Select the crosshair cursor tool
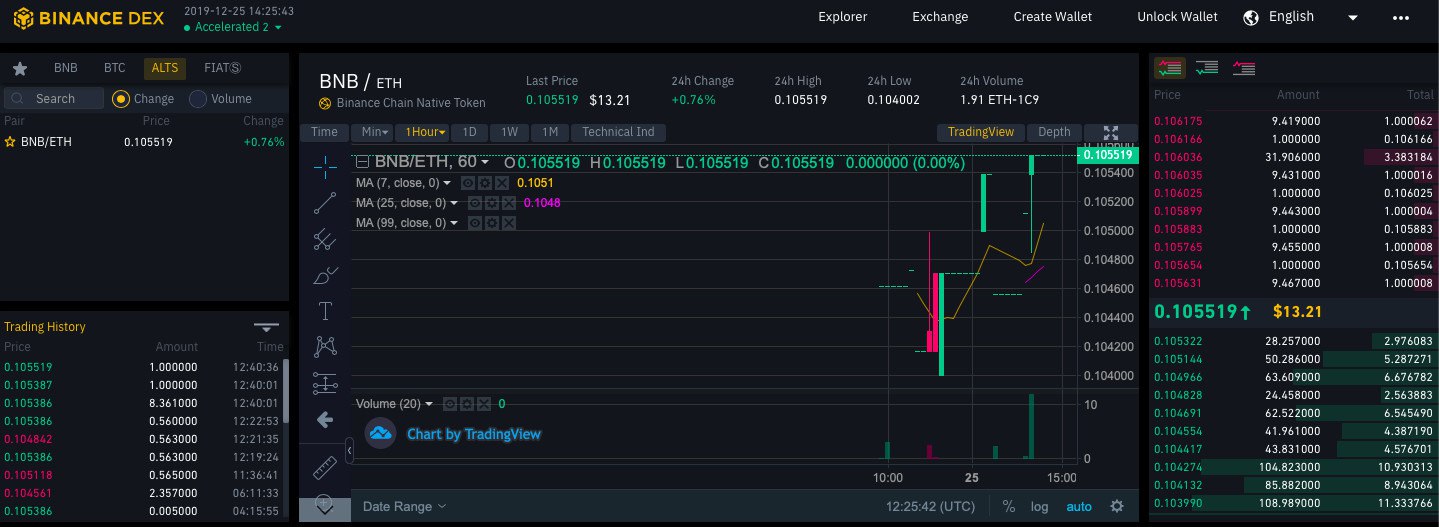 coord(325,166)
